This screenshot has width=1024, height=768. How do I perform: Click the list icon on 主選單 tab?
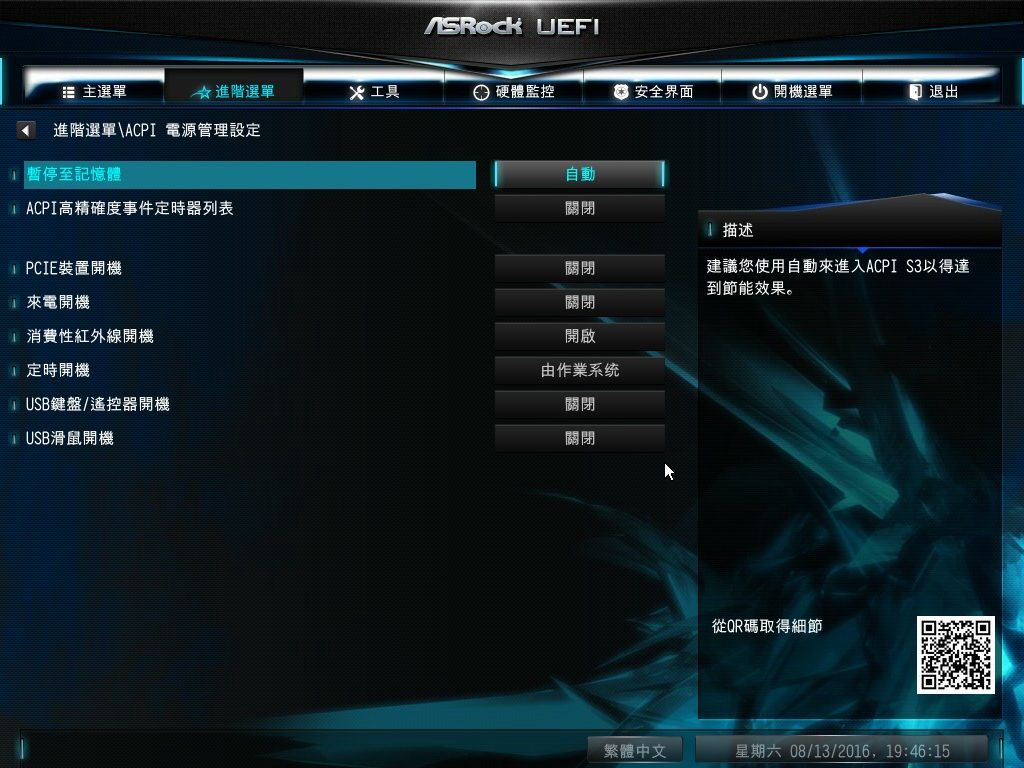point(69,92)
